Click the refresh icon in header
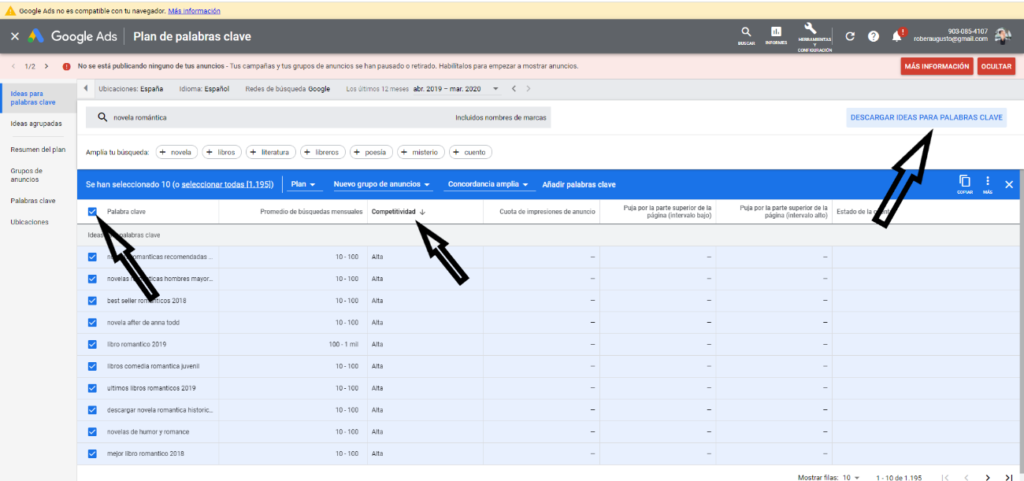The width and height of the screenshot is (1024, 481). tap(850, 37)
